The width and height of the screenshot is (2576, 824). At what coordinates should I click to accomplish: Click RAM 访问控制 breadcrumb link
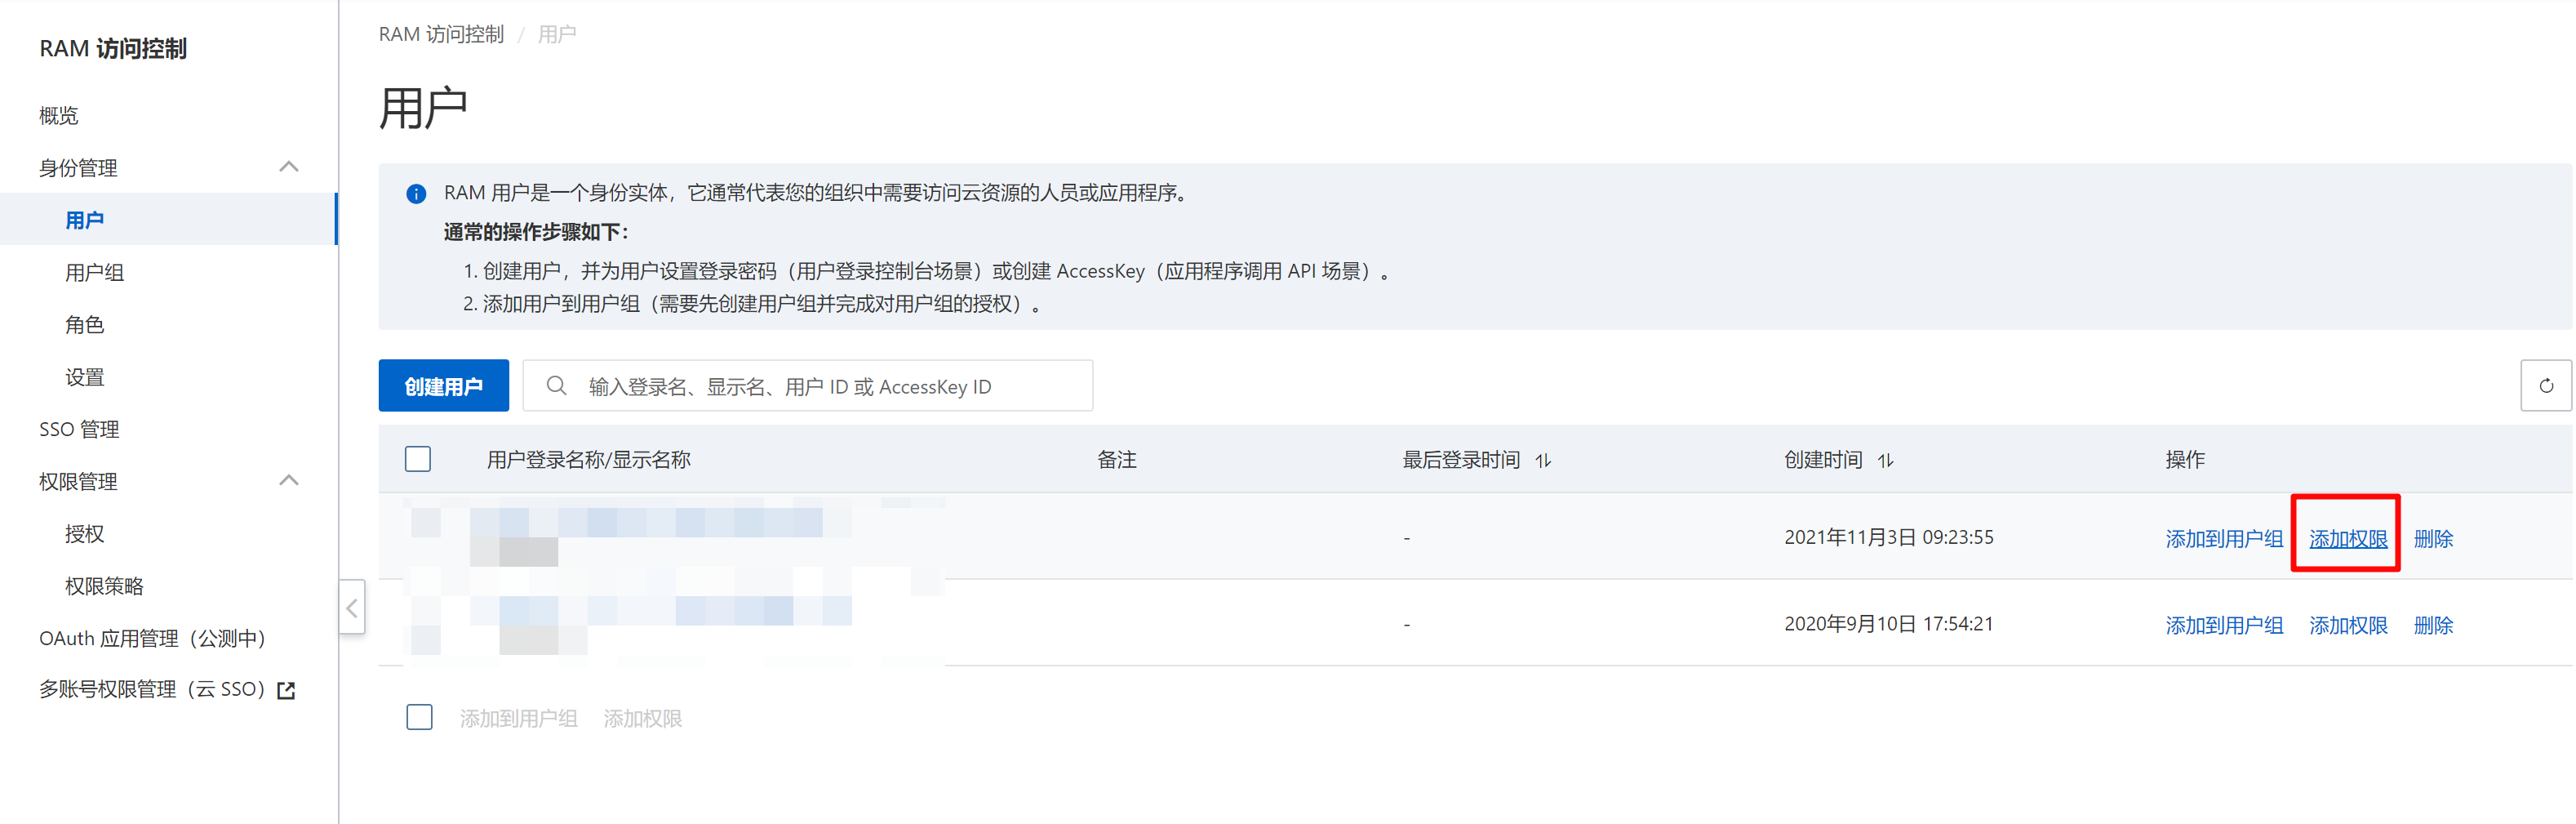(441, 34)
